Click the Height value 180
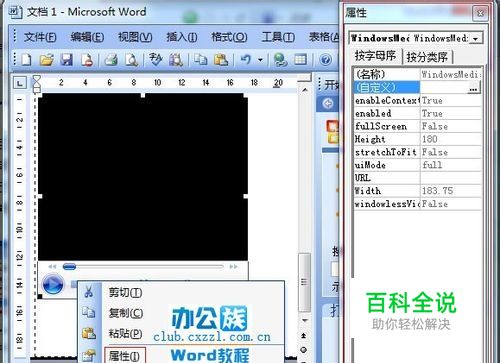 coord(451,139)
